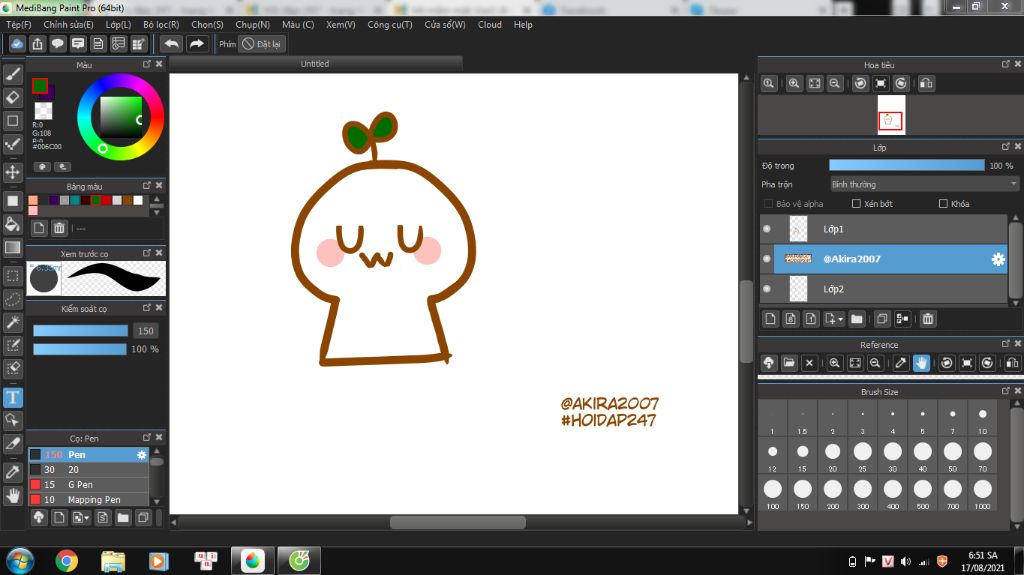
Task: Click the Windows Start button
Action: (20, 561)
